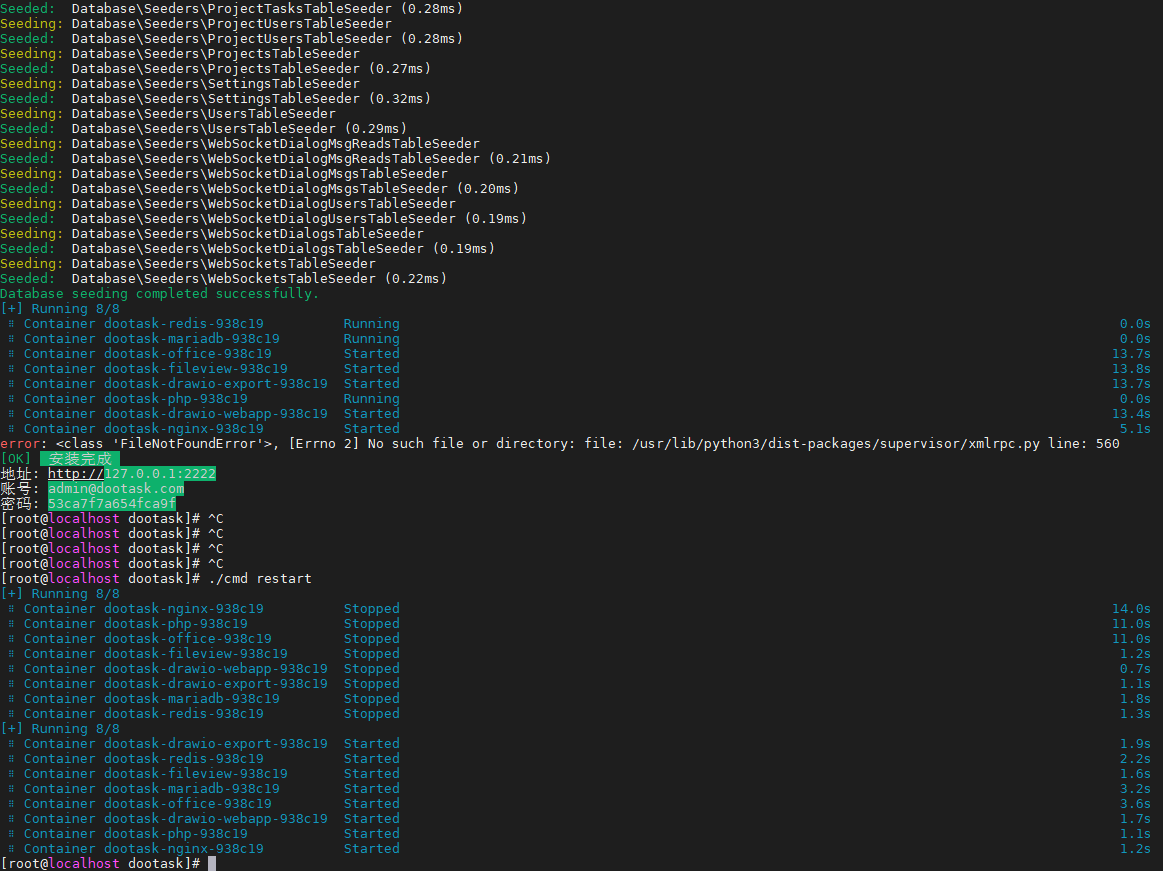Click the dootask-php-938c19 Running status

pos(370,398)
